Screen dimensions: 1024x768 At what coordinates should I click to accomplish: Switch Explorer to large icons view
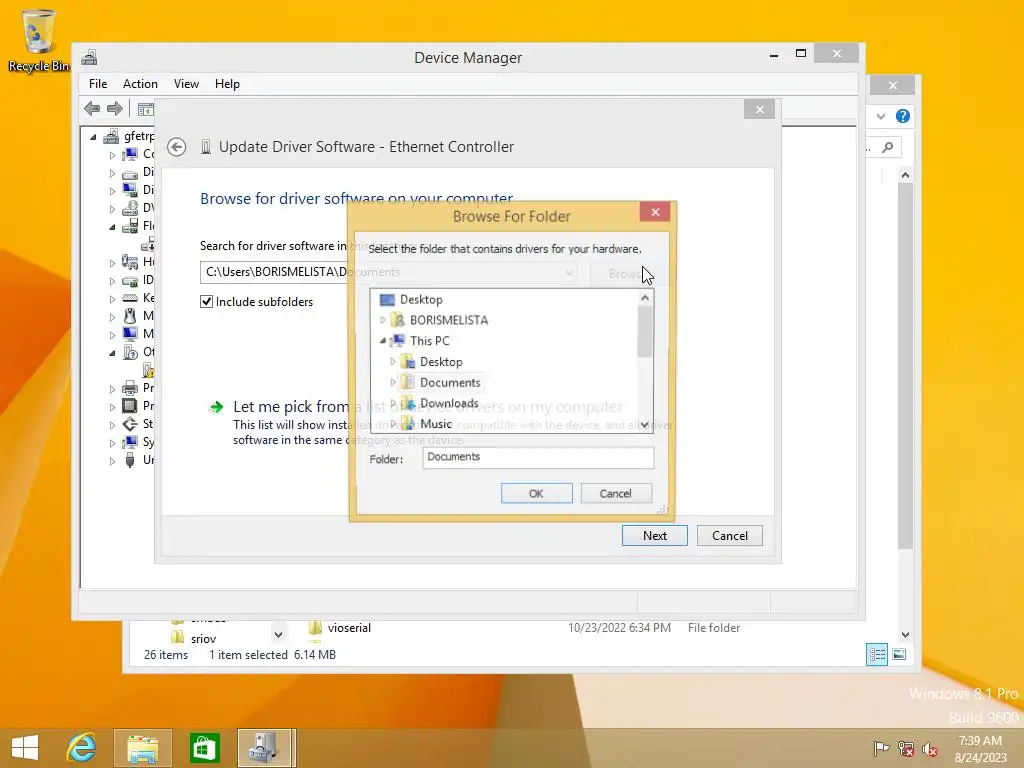pyautogui.click(x=899, y=654)
